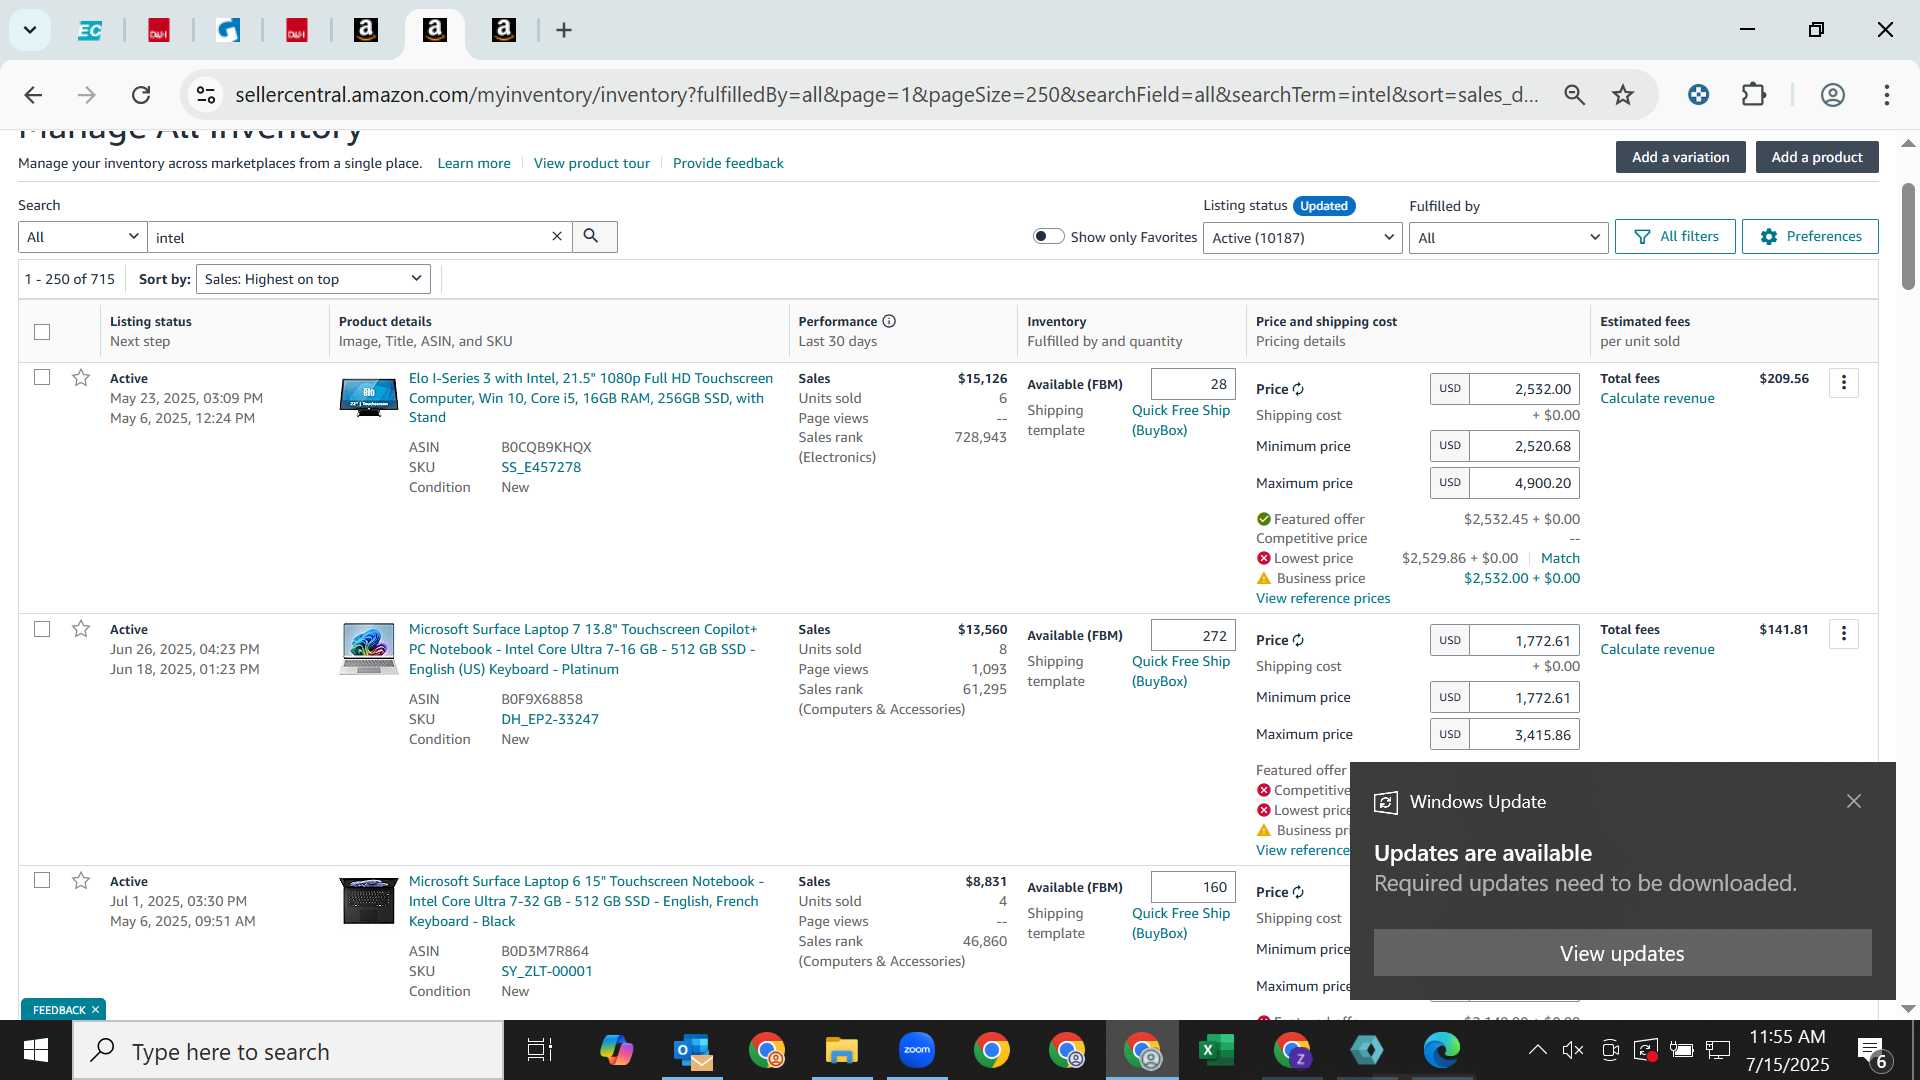The image size is (1920, 1080).
Task: Click the page vertical scrollbar
Action: click(x=1908, y=236)
